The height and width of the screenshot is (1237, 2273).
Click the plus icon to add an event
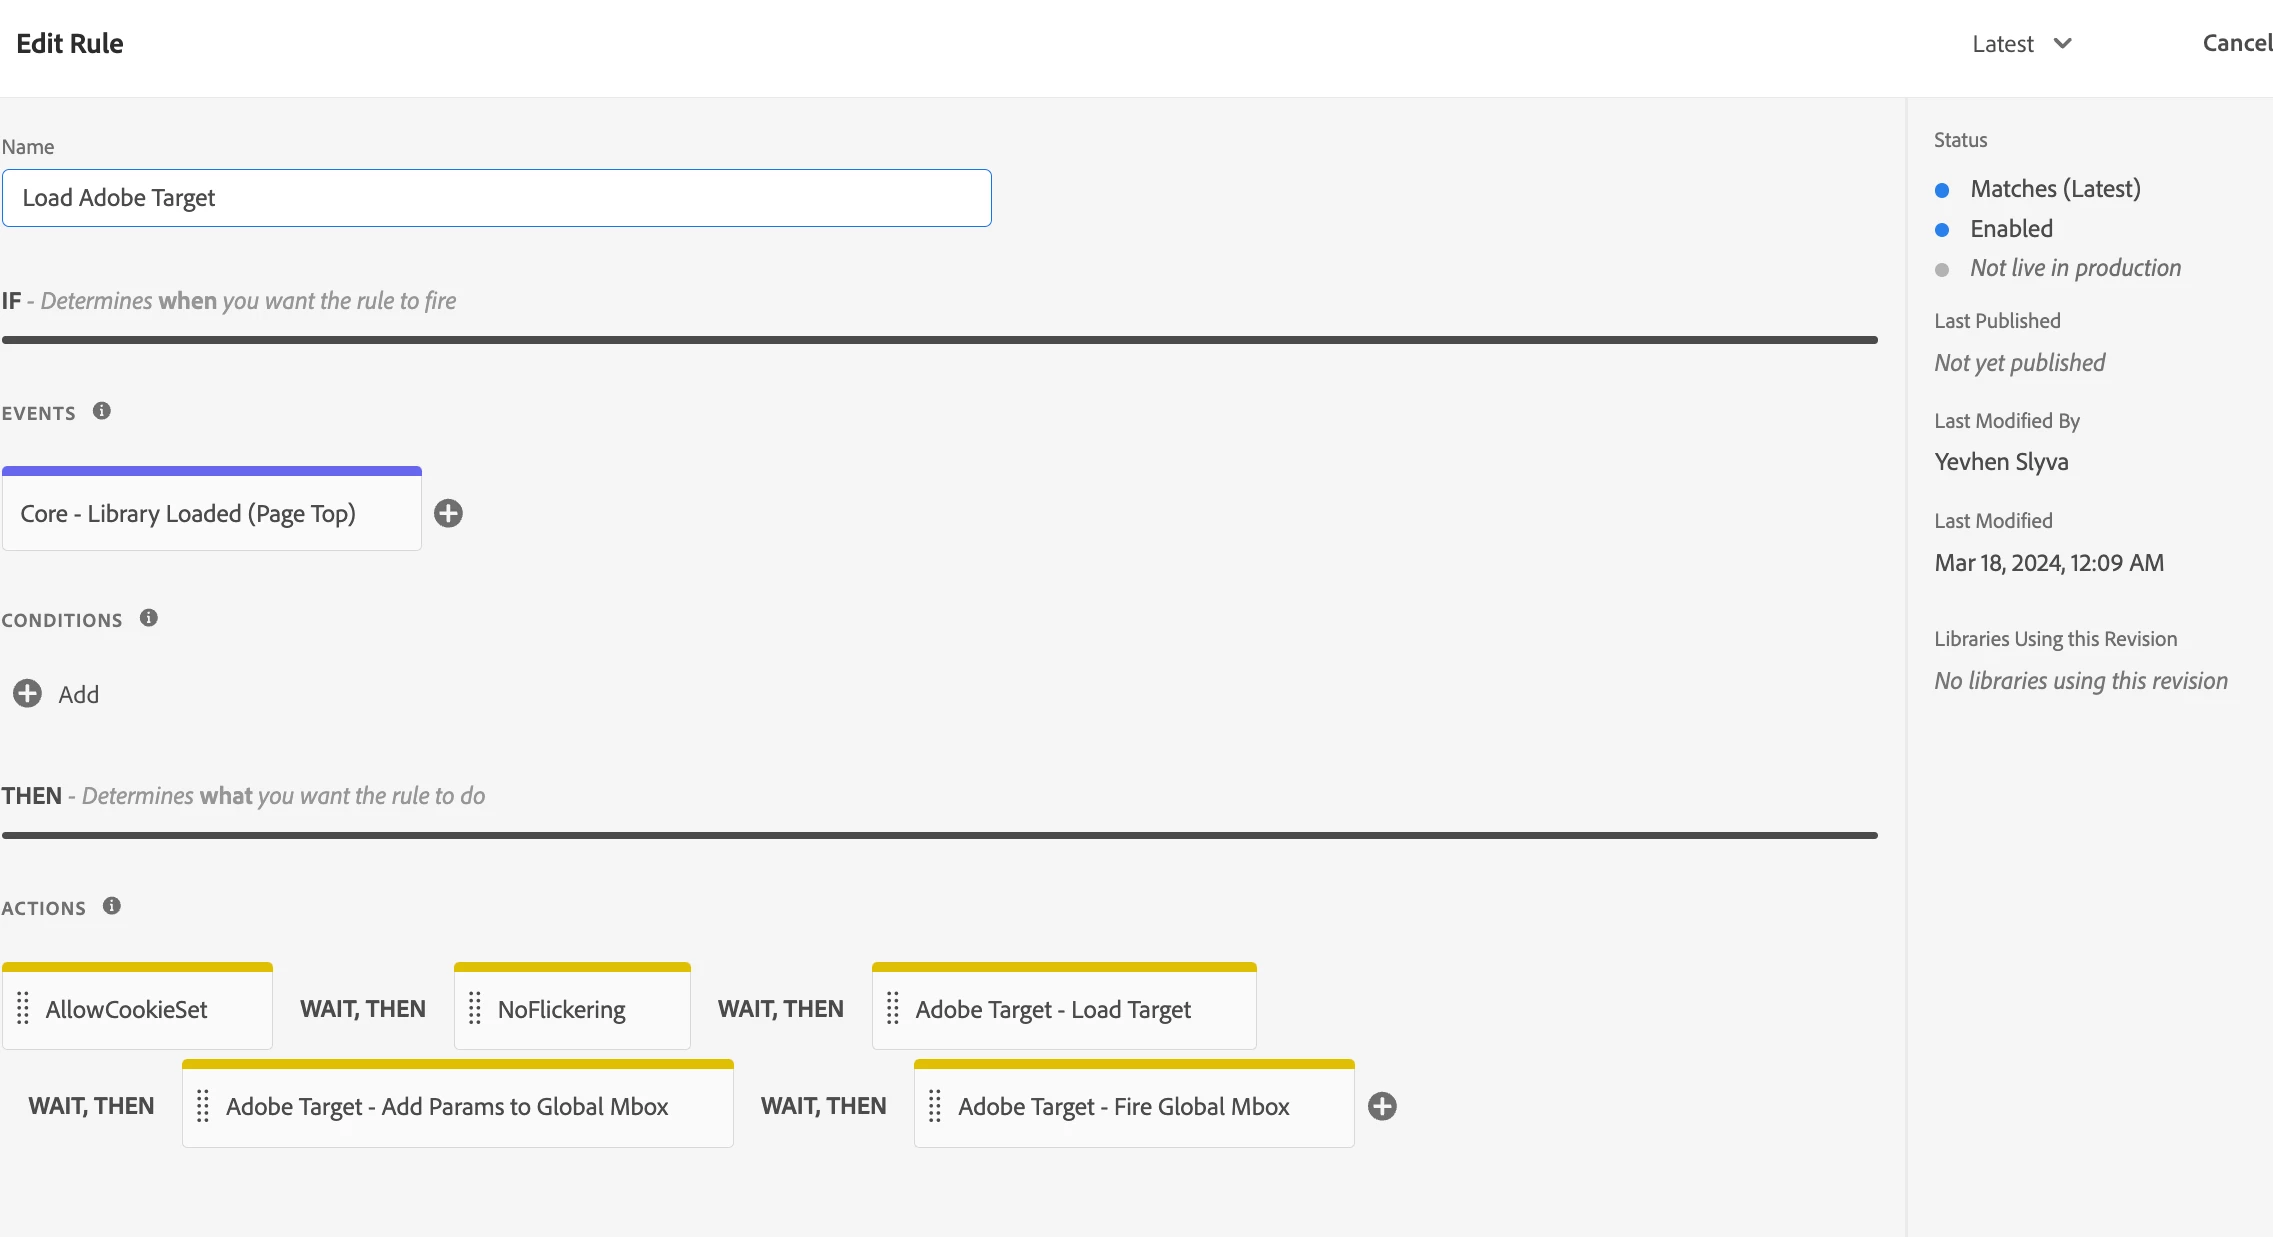click(448, 513)
